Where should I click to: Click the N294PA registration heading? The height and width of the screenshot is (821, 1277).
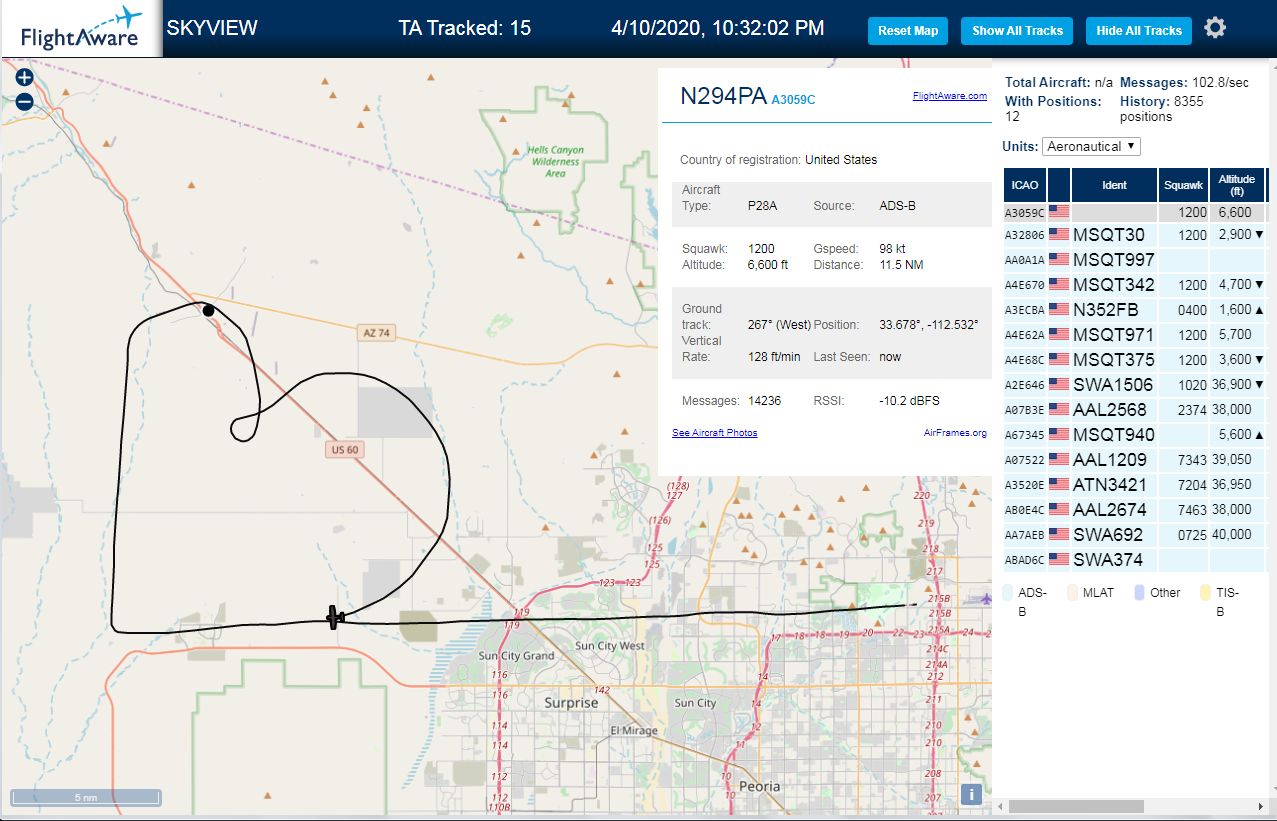click(x=723, y=96)
